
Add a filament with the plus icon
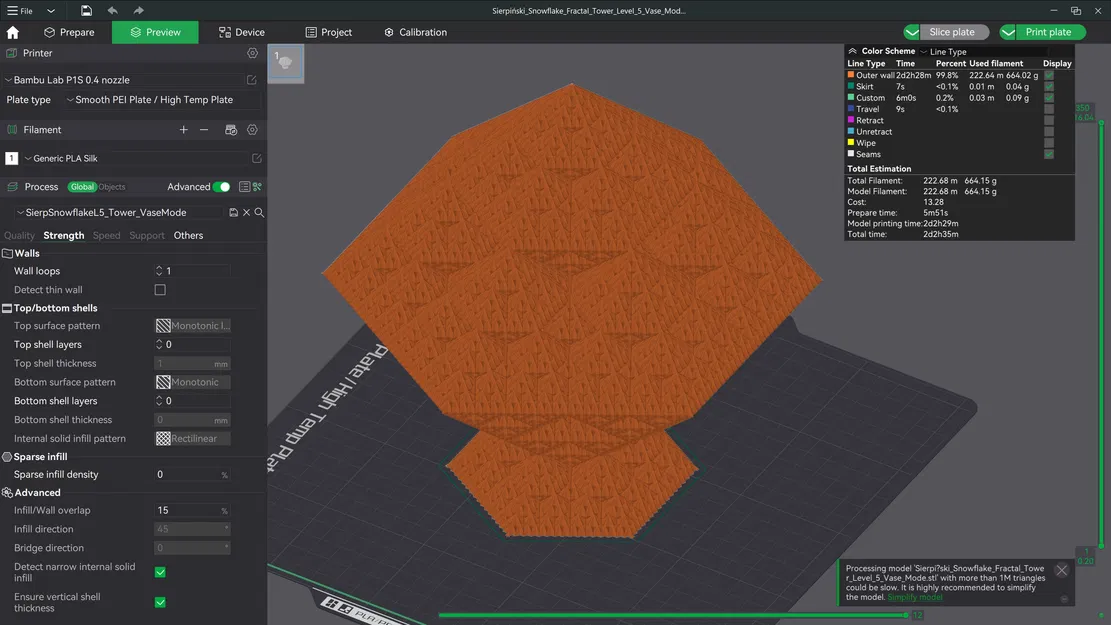click(183, 130)
